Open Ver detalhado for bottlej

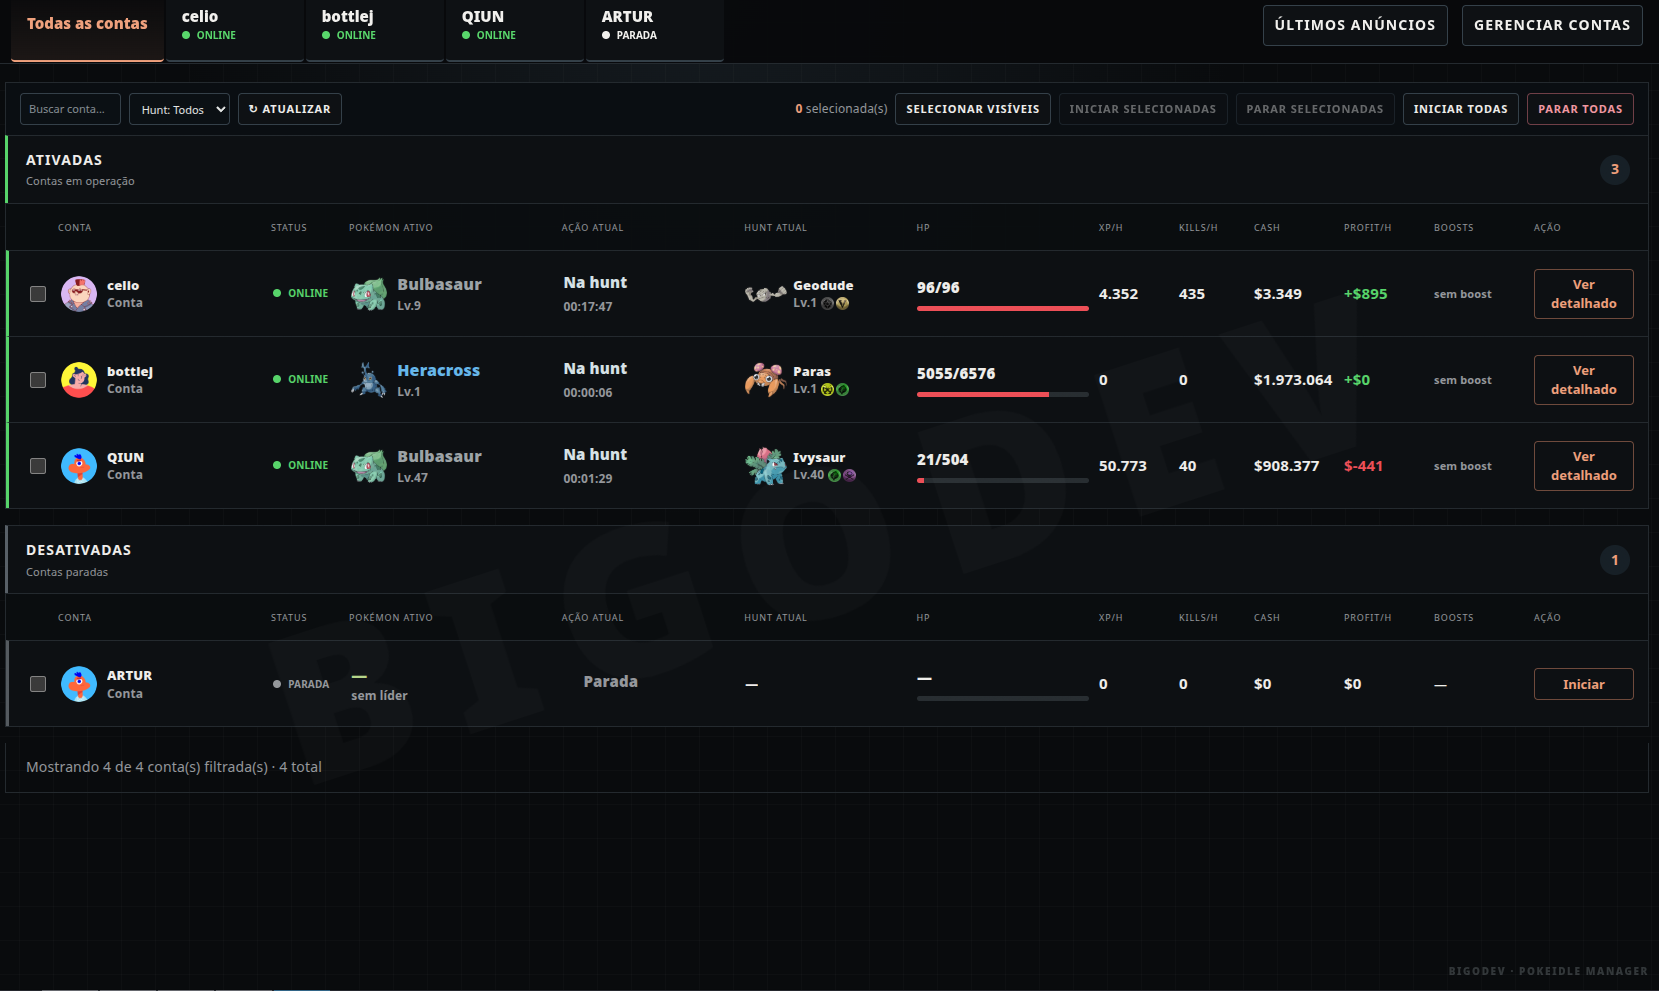click(x=1584, y=380)
